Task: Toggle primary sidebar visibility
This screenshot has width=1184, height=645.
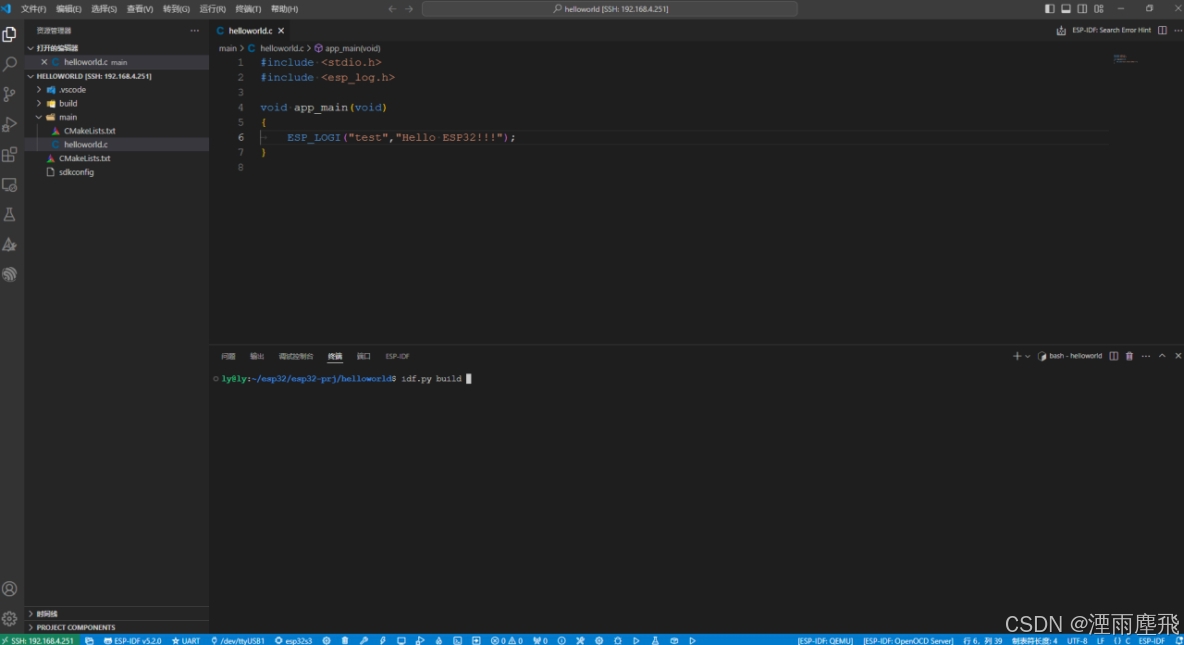Action: 1050,8
